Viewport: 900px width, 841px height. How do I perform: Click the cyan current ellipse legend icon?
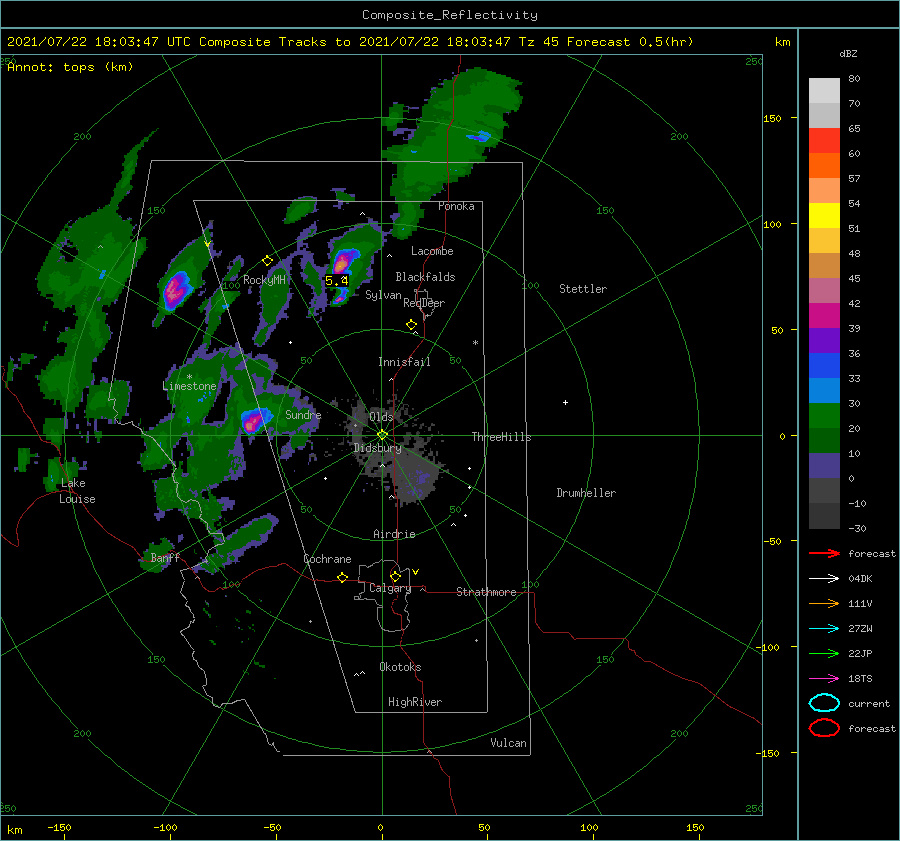pyautogui.click(x=824, y=703)
